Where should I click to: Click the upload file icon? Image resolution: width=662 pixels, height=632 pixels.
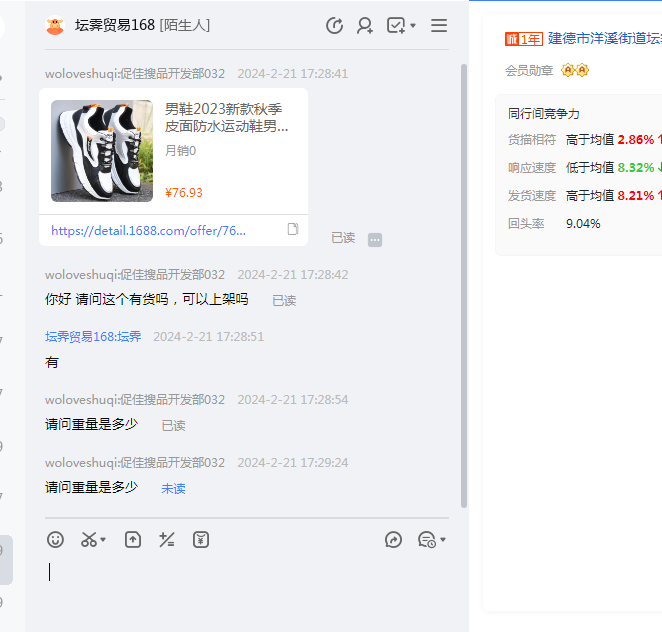(133, 540)
